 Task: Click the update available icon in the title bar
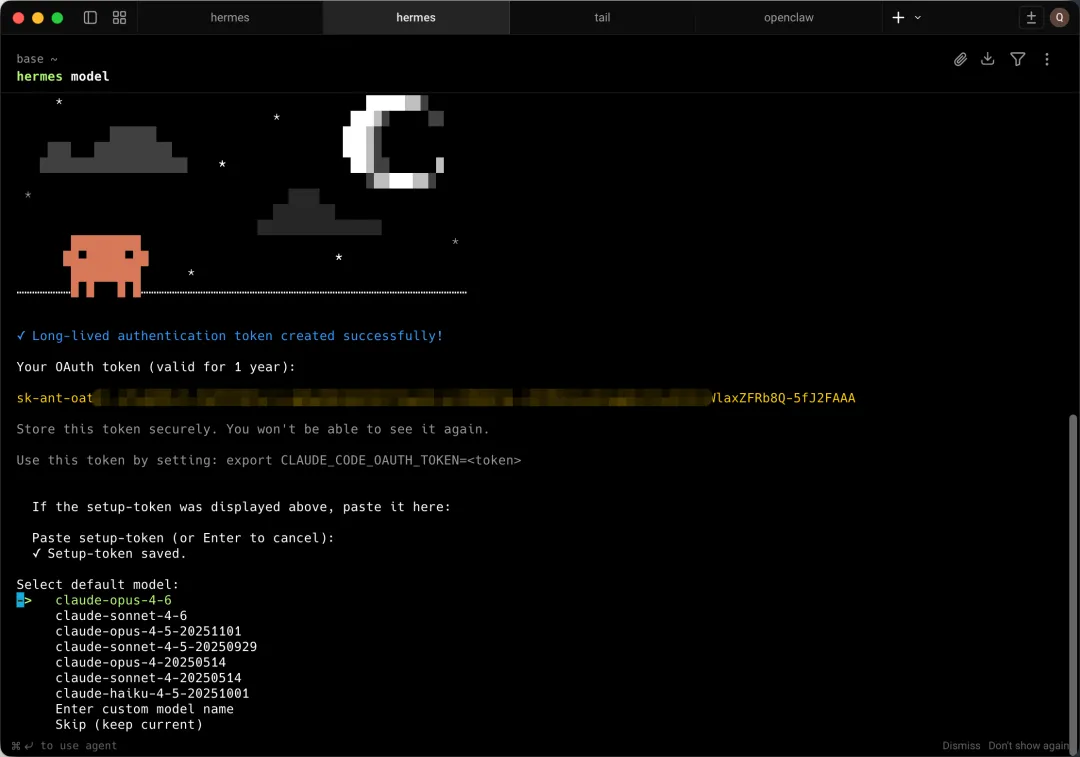coord(1031,18)
